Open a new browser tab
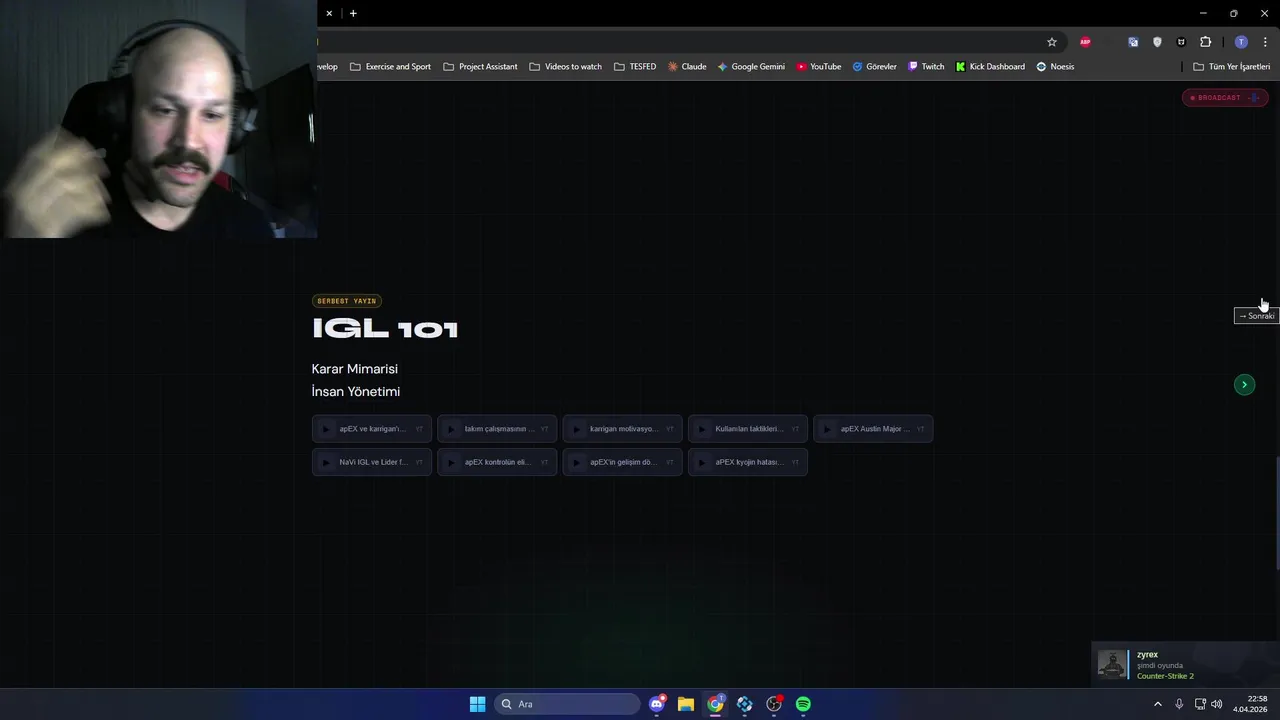Viewport: 1280px width, 720px height. pyautogui.click(x=353, y=13)
